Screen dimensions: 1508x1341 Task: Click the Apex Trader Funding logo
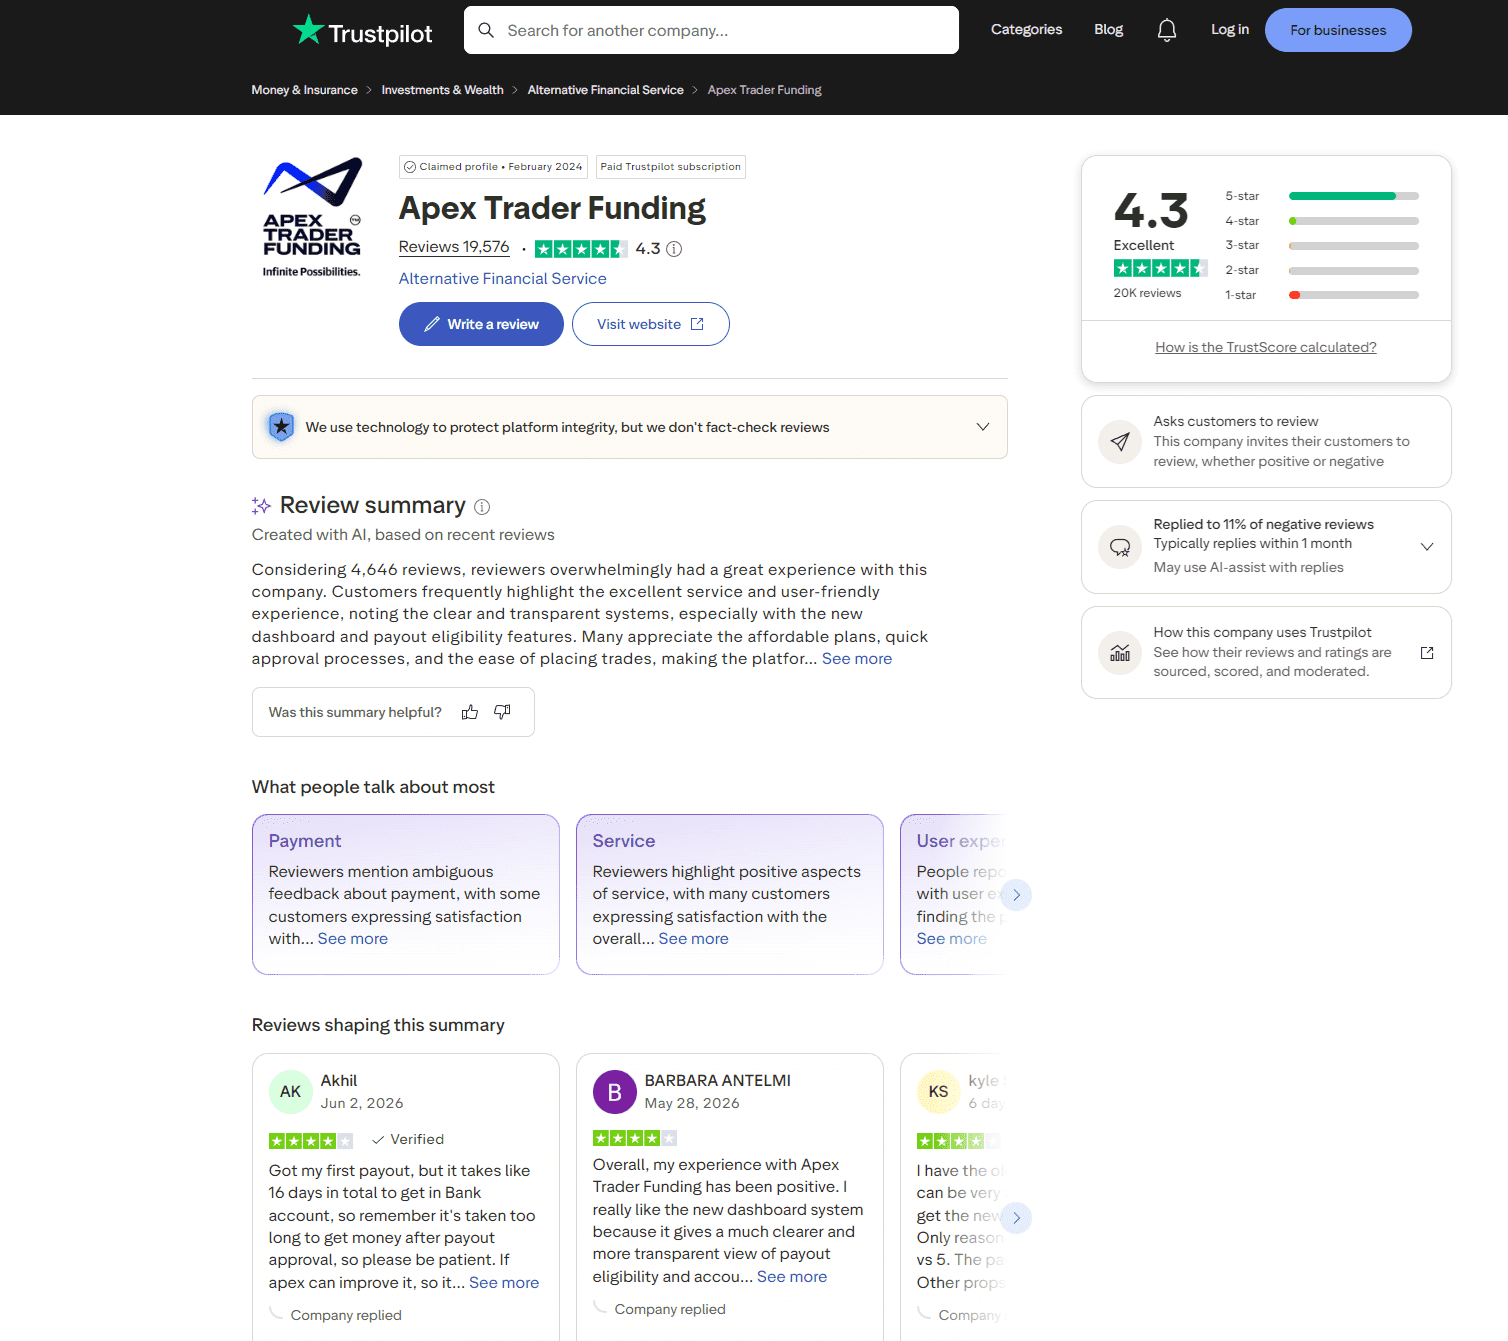tap(312, 217)
